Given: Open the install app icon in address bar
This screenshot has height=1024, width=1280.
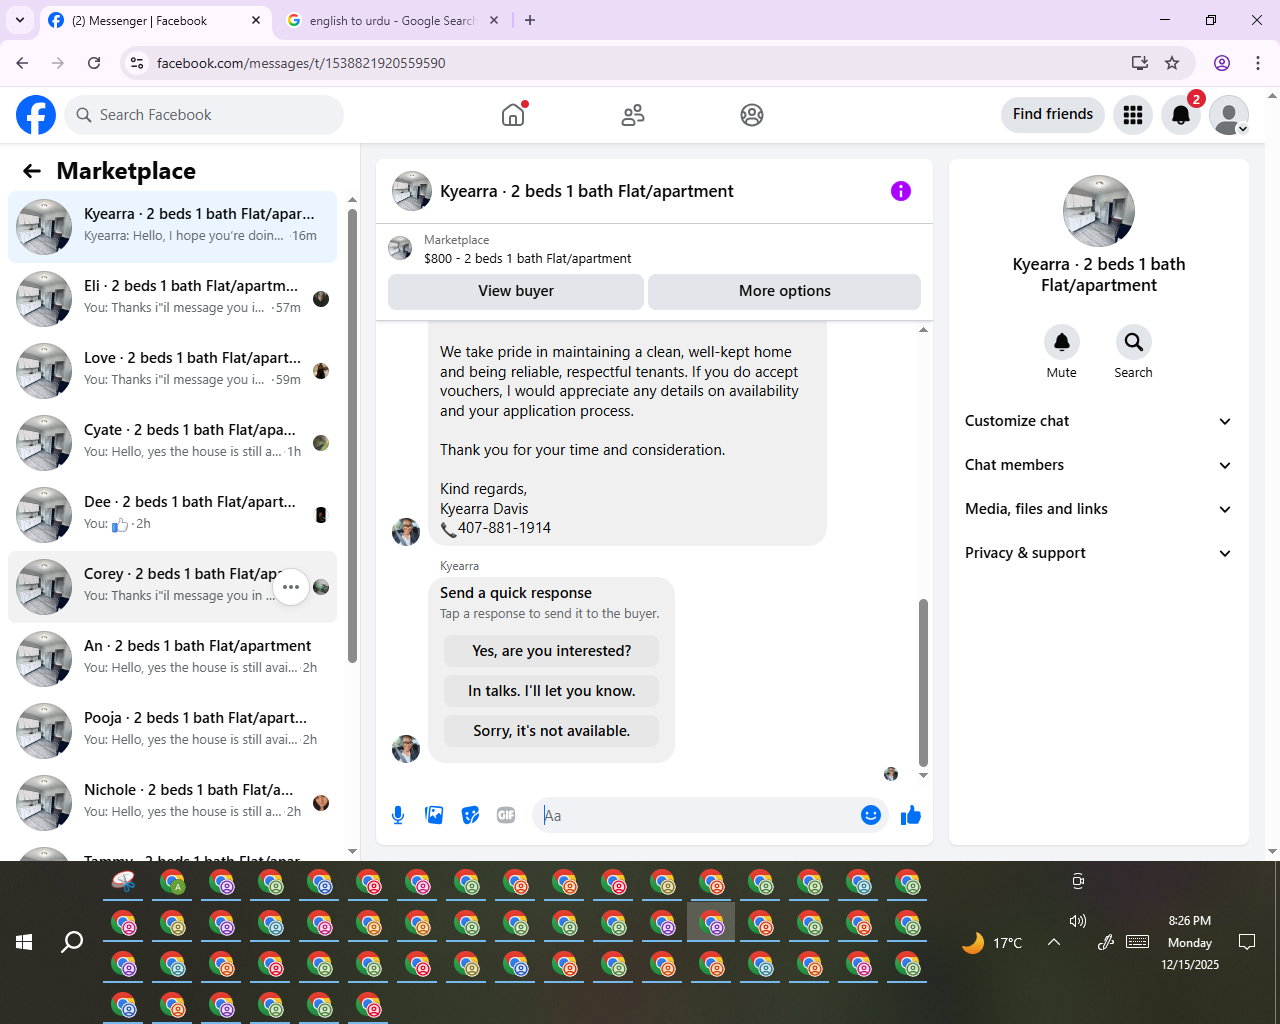Looking at the screenshot, I should coord(1139,63).
